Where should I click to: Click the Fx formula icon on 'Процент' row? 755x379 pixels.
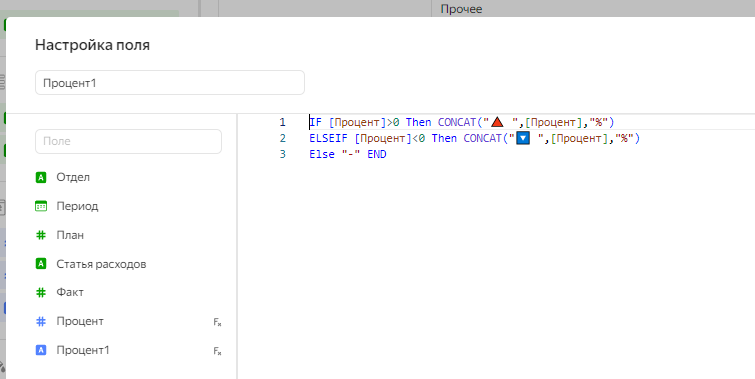217,322
